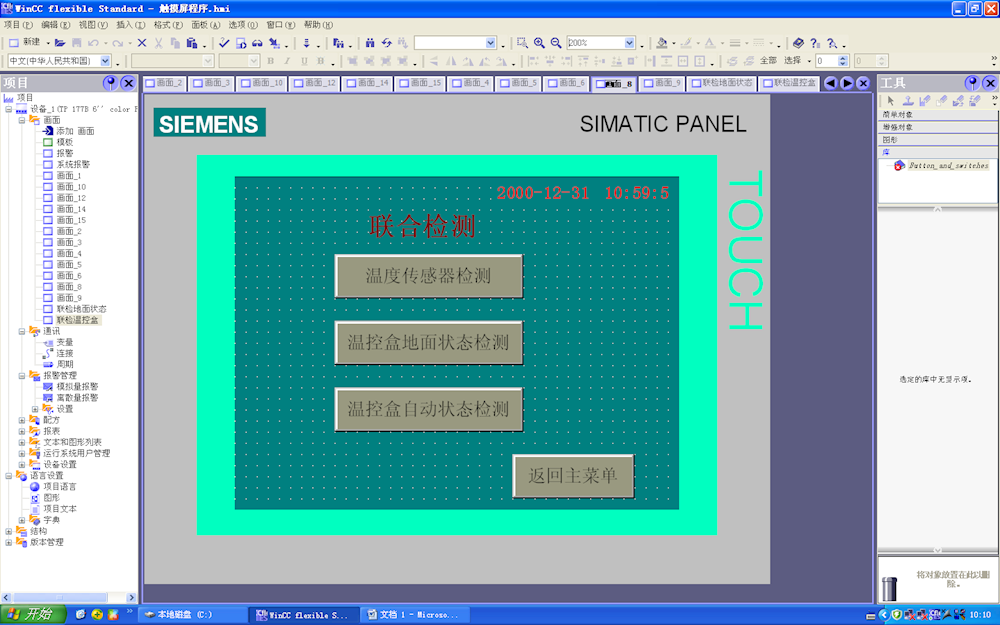Screen dimensions: 1000x625
Task: Click the question mark help icon
Action: [x=815, y=43]
